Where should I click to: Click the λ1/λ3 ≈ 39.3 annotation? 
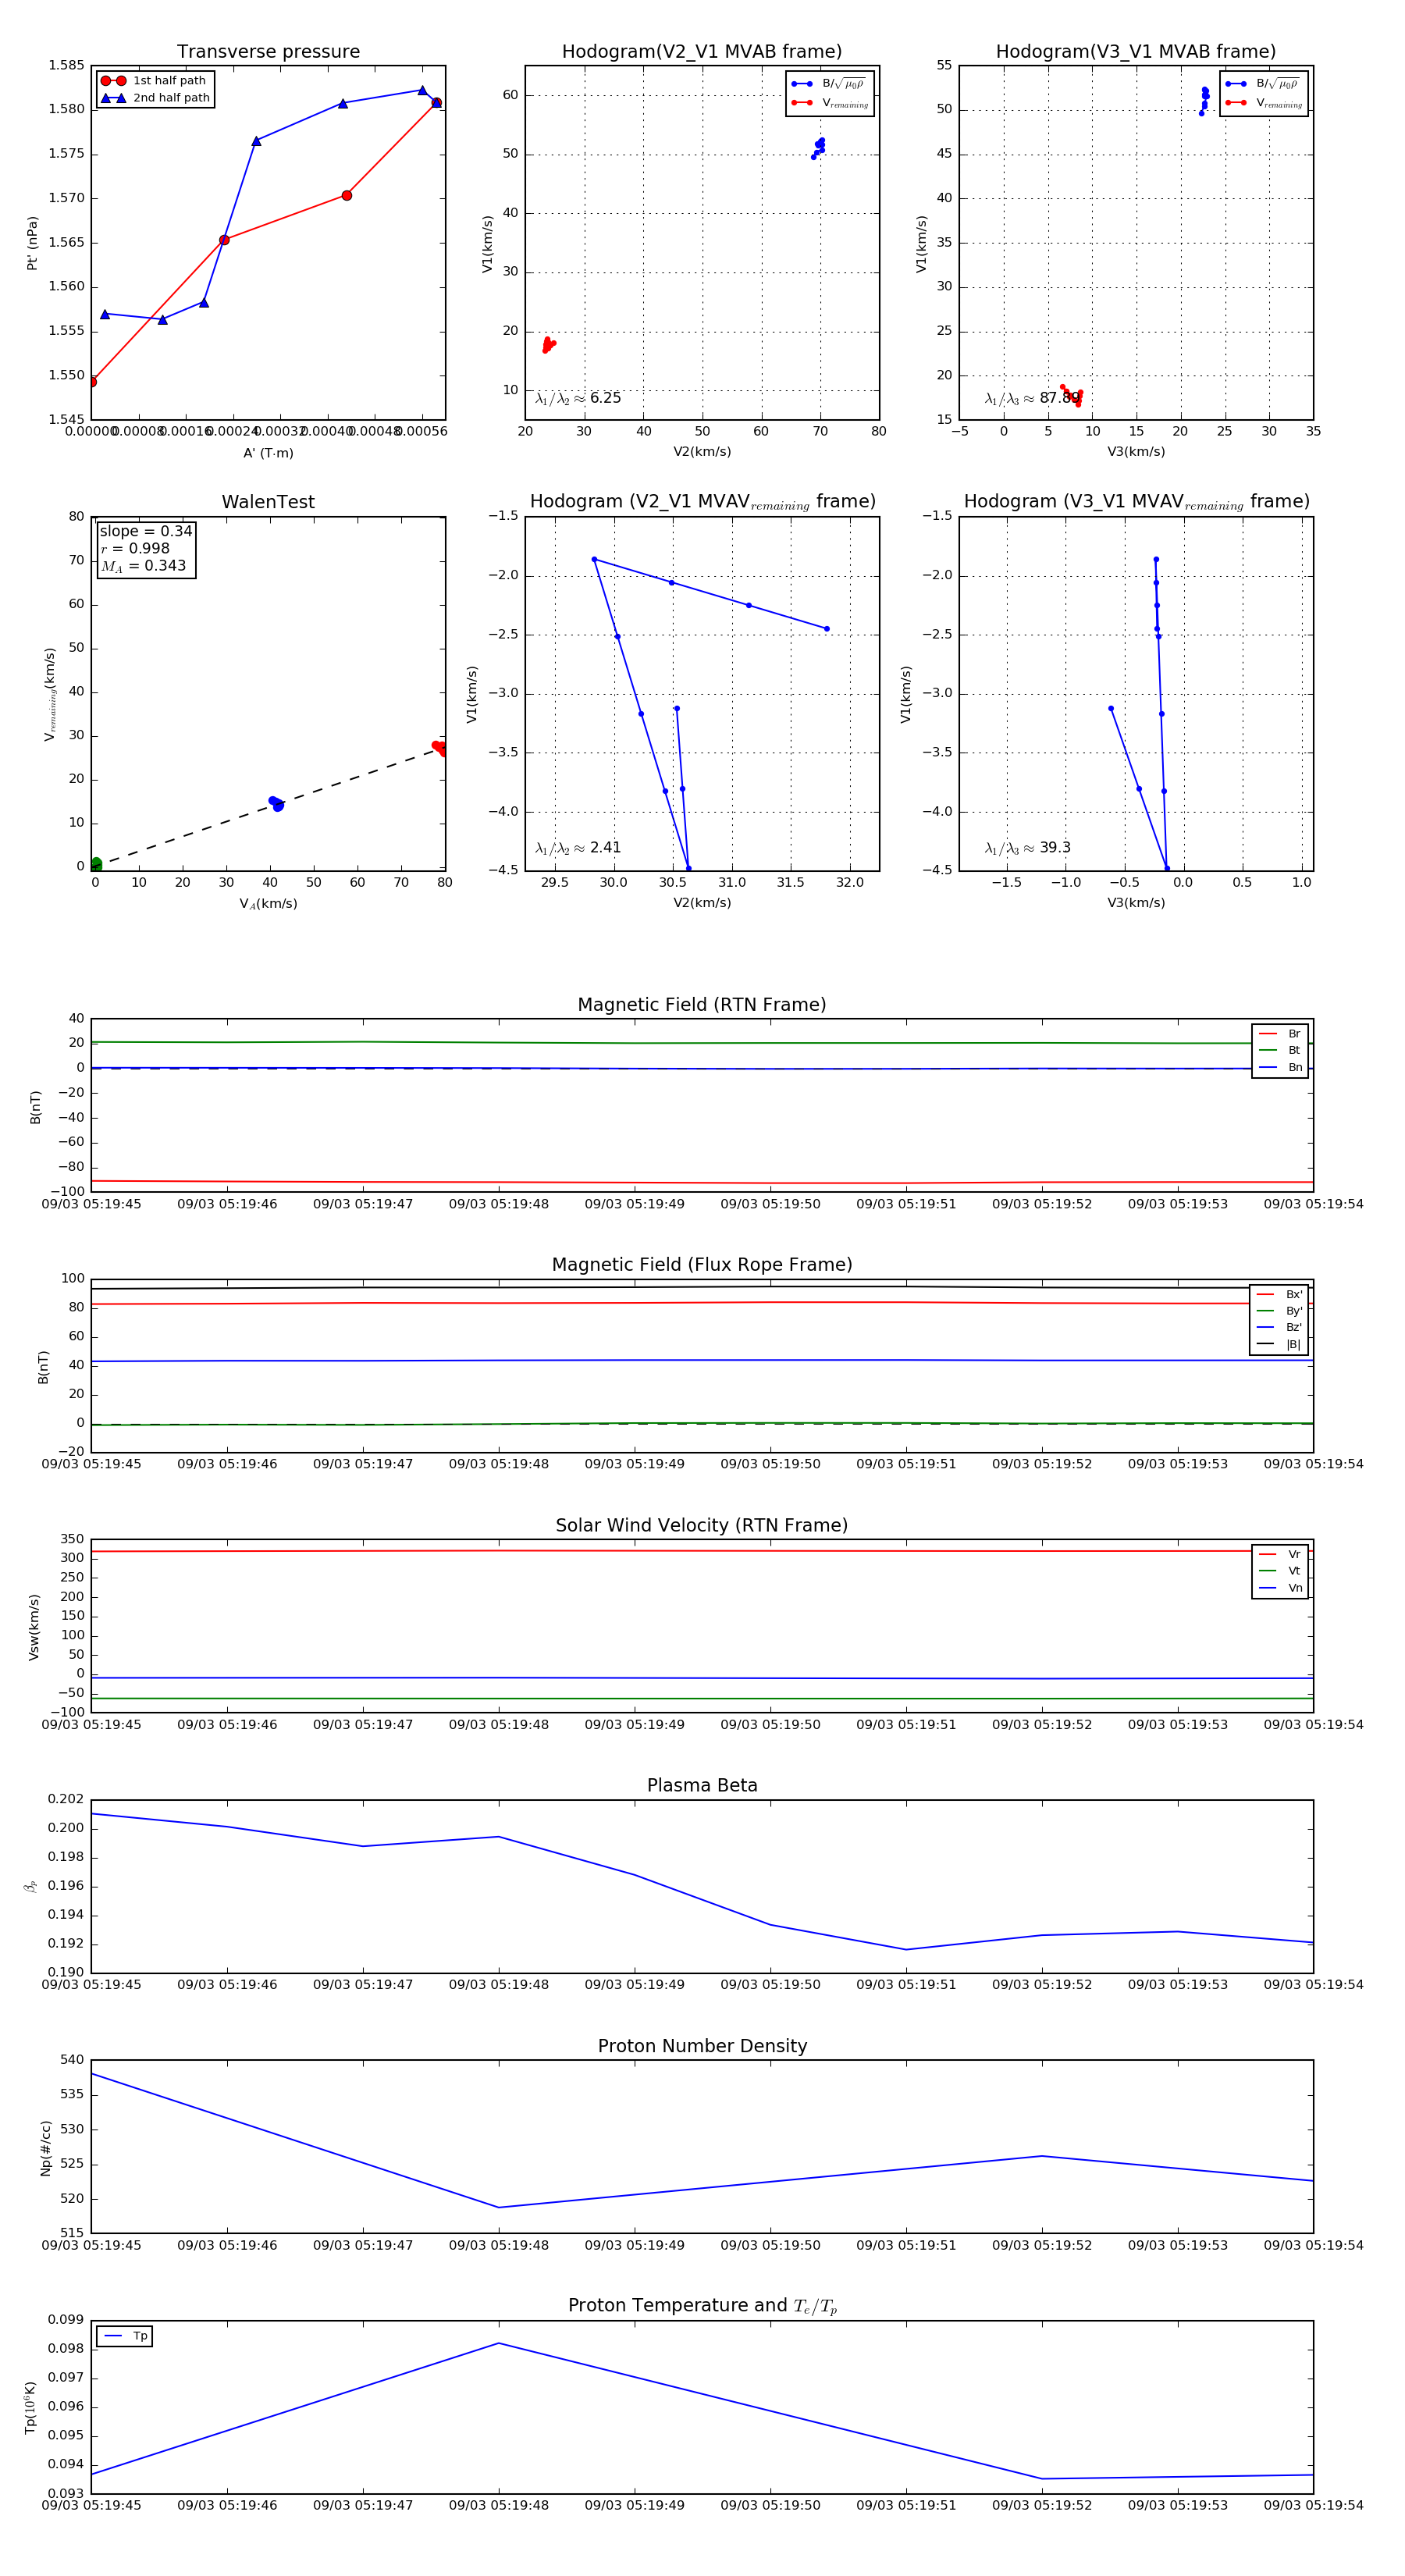(1027, 848)
